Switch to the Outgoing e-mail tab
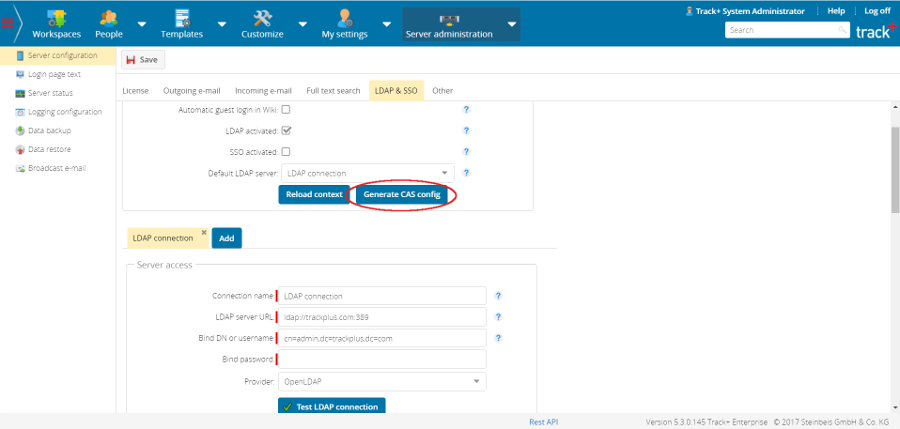This screenshot has height=429, width=900. 192,91
